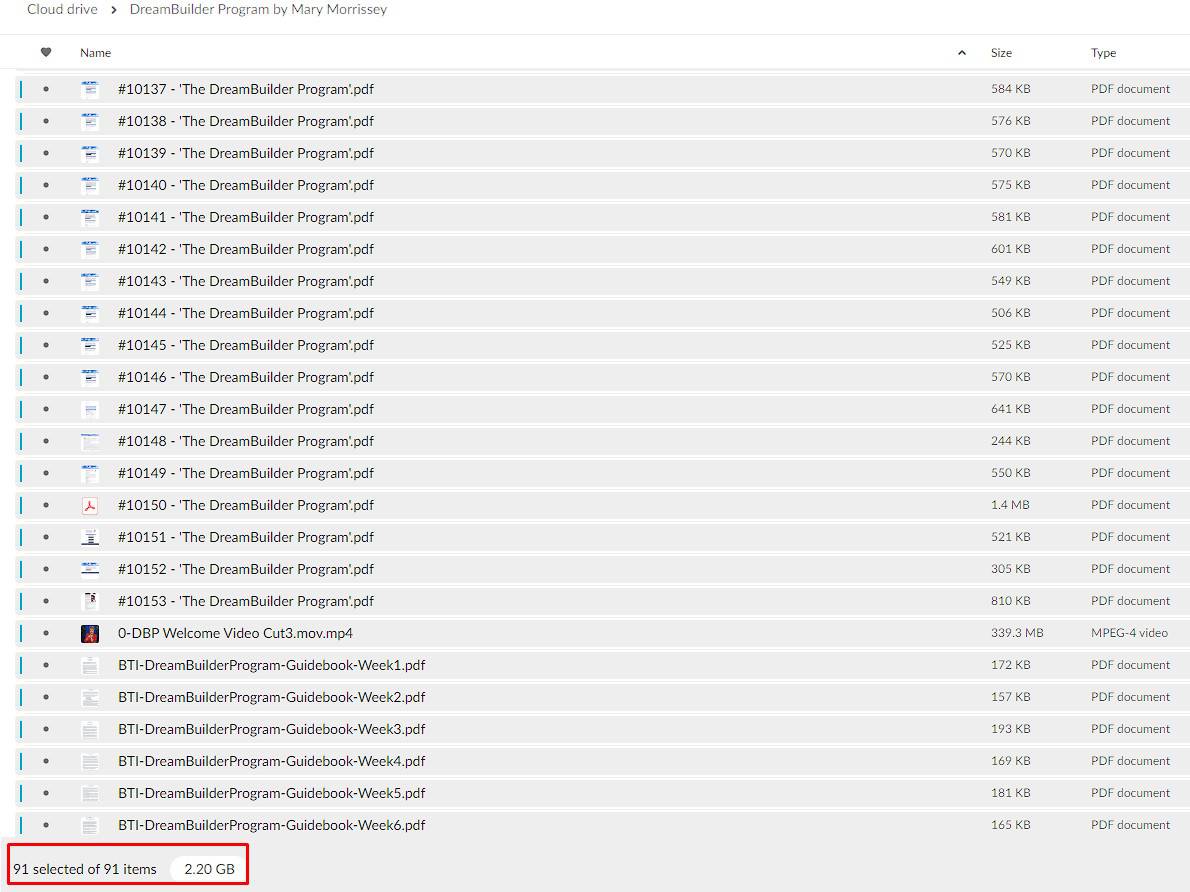Click the file icon for #10153
The image size is (1190, 892).
[90, 601]
